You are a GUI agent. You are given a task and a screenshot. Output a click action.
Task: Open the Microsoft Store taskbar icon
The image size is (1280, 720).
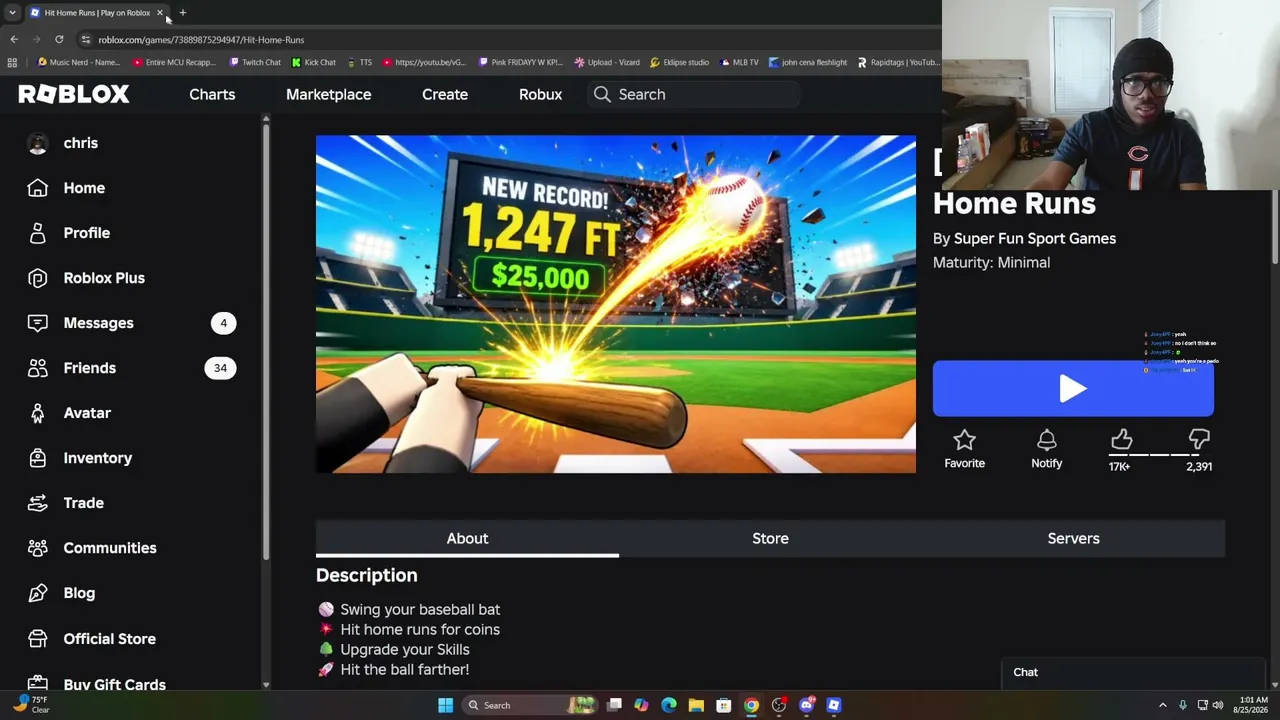click(723, 705)
